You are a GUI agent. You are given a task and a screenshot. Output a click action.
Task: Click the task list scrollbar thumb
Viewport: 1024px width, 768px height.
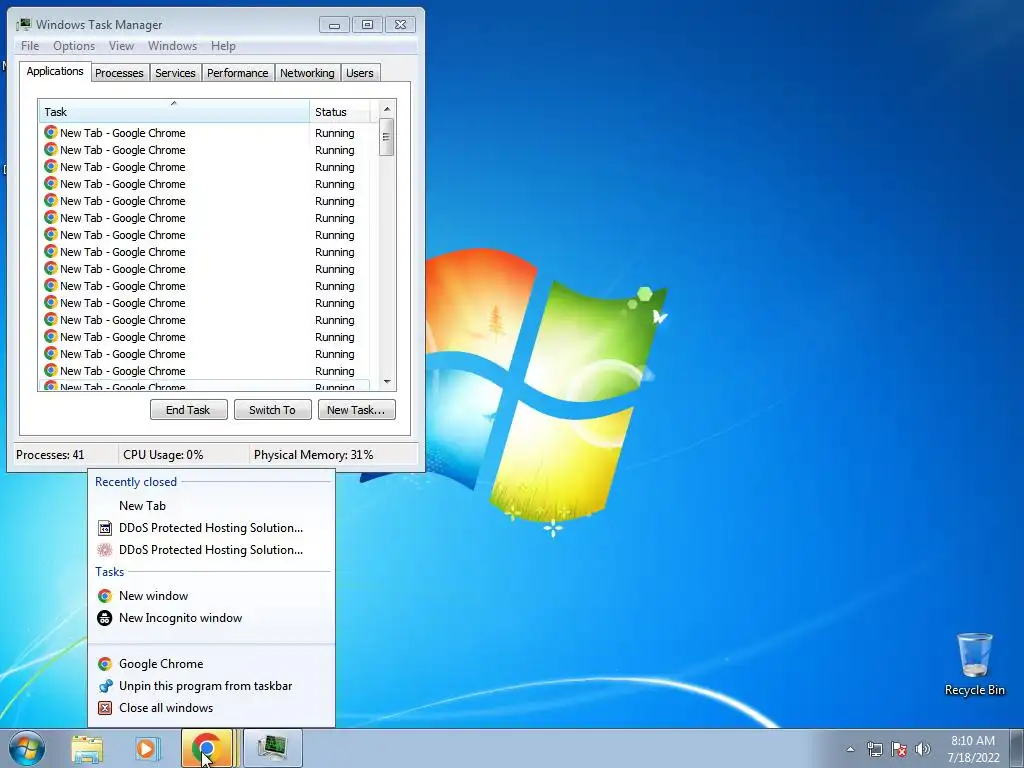pos(387,136)
